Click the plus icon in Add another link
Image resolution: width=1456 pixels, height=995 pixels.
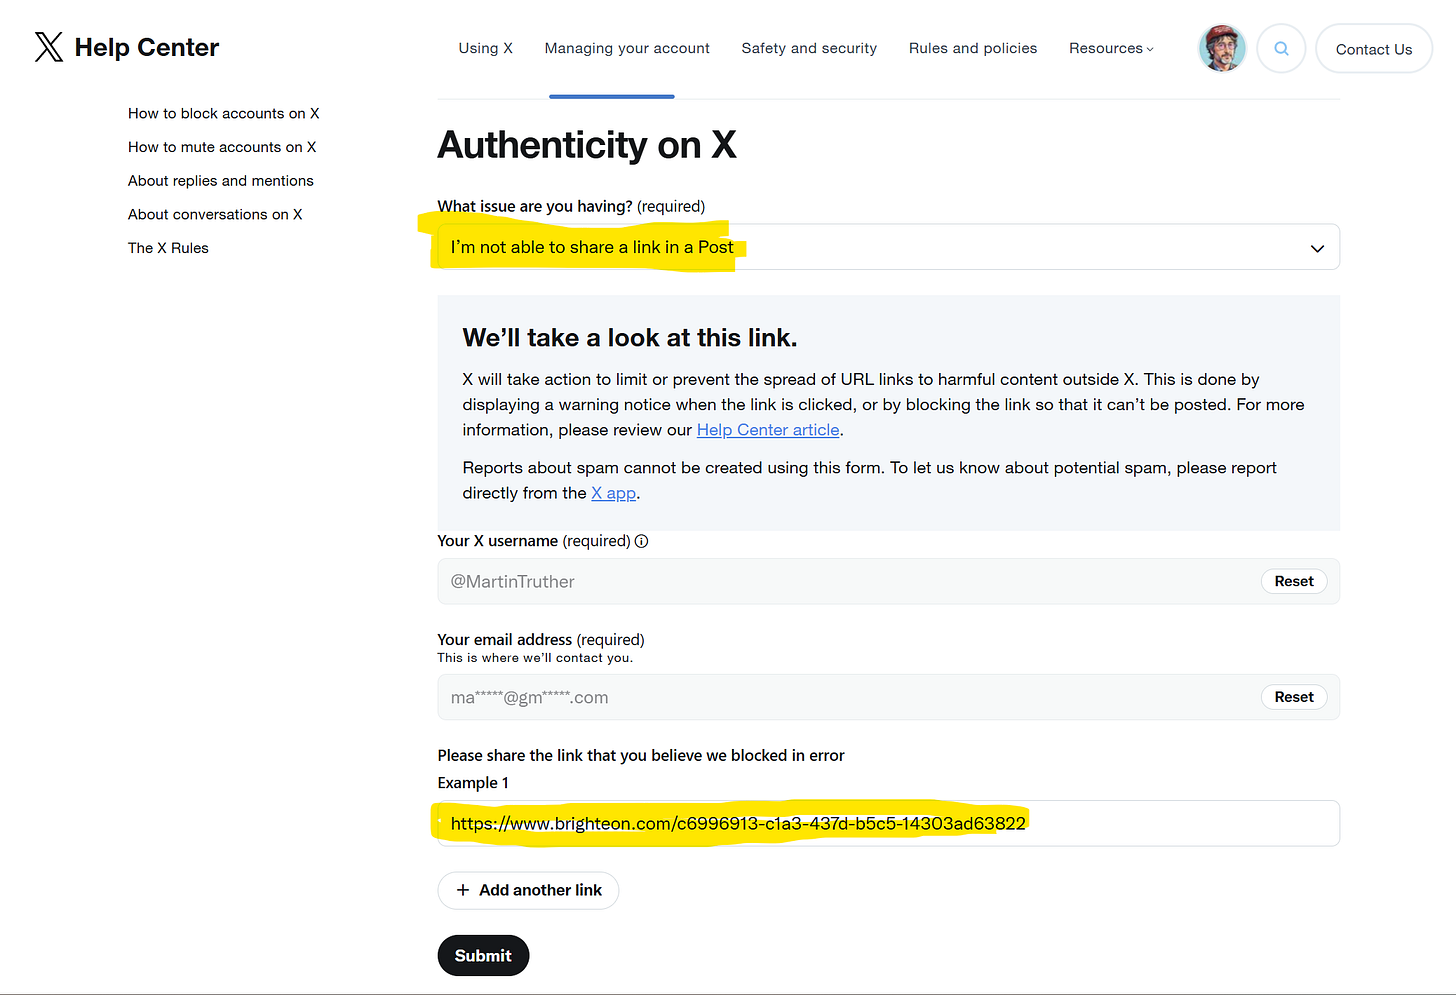coord(463,890)
